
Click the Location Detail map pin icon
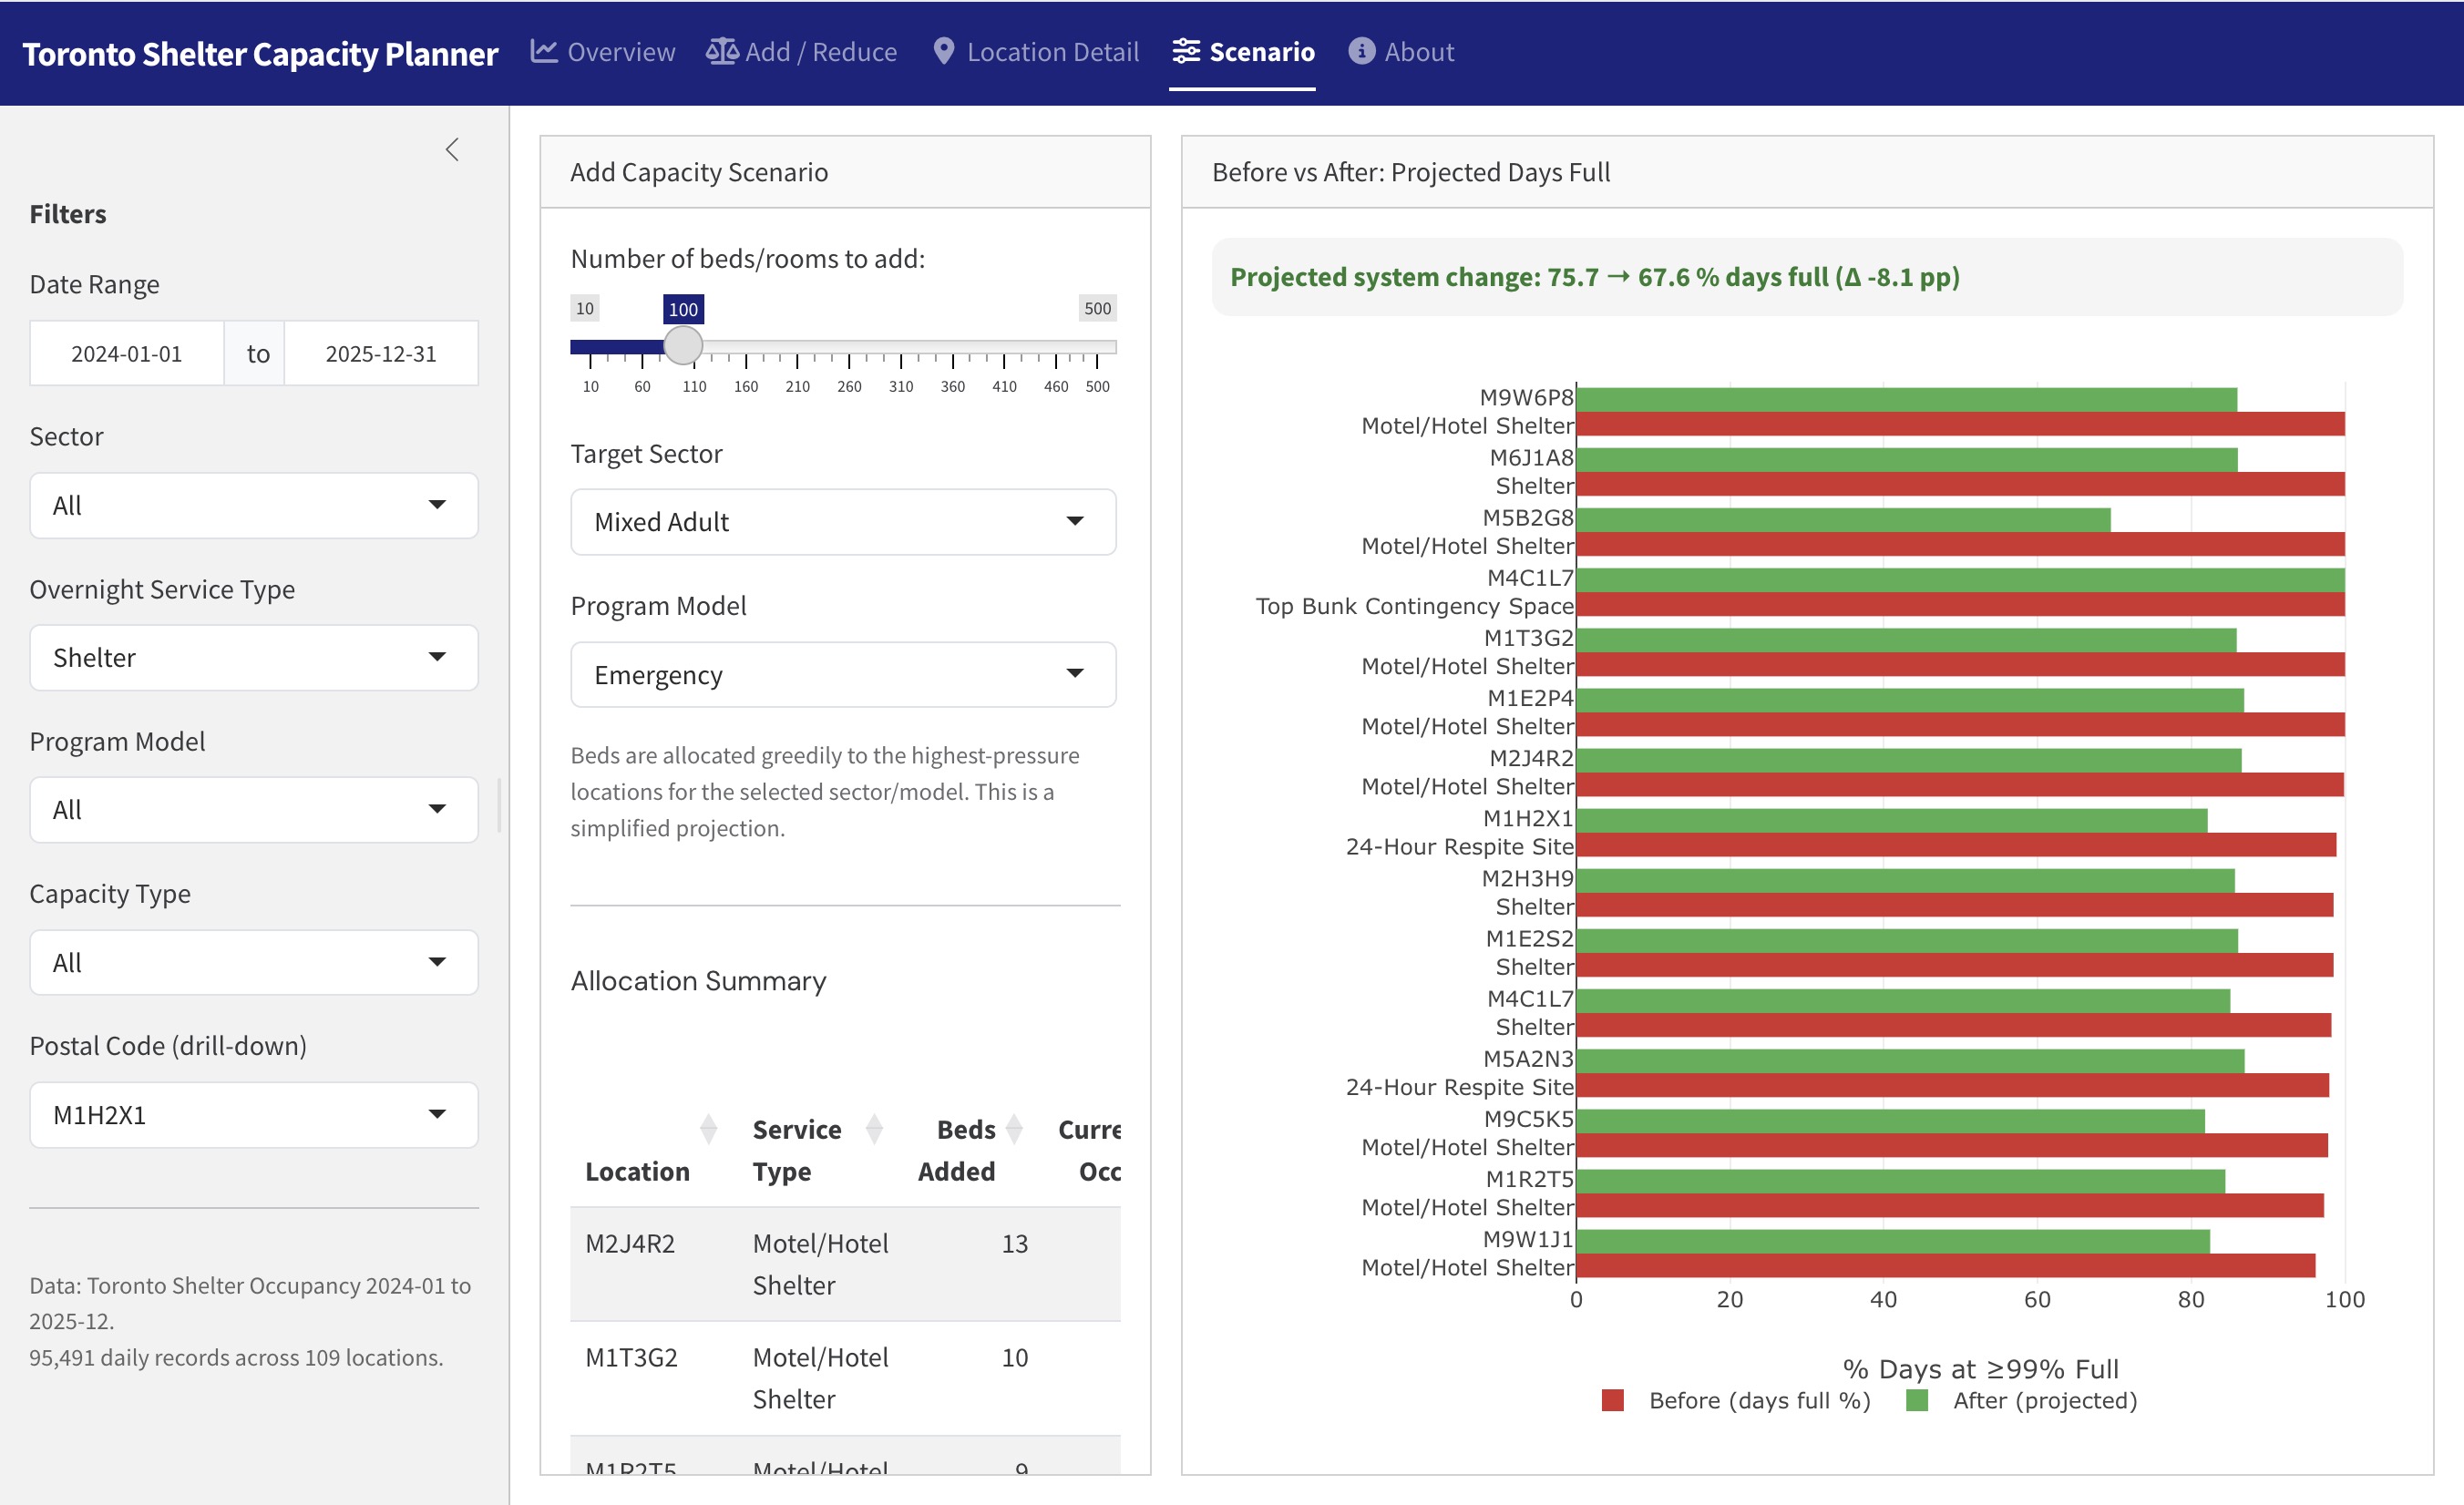(x=943, y=51)
